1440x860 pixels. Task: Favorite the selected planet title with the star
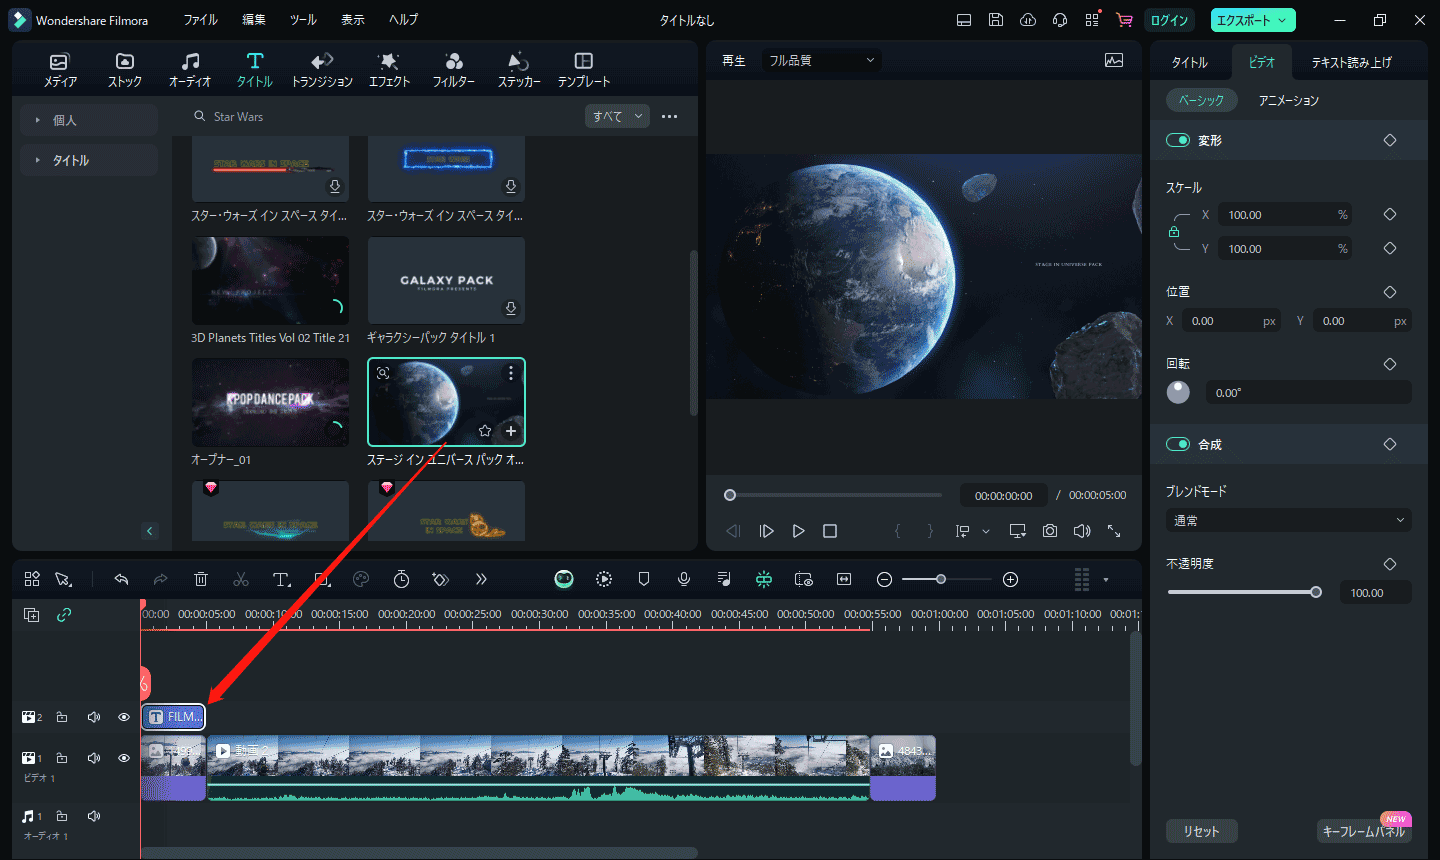point(485,431)
